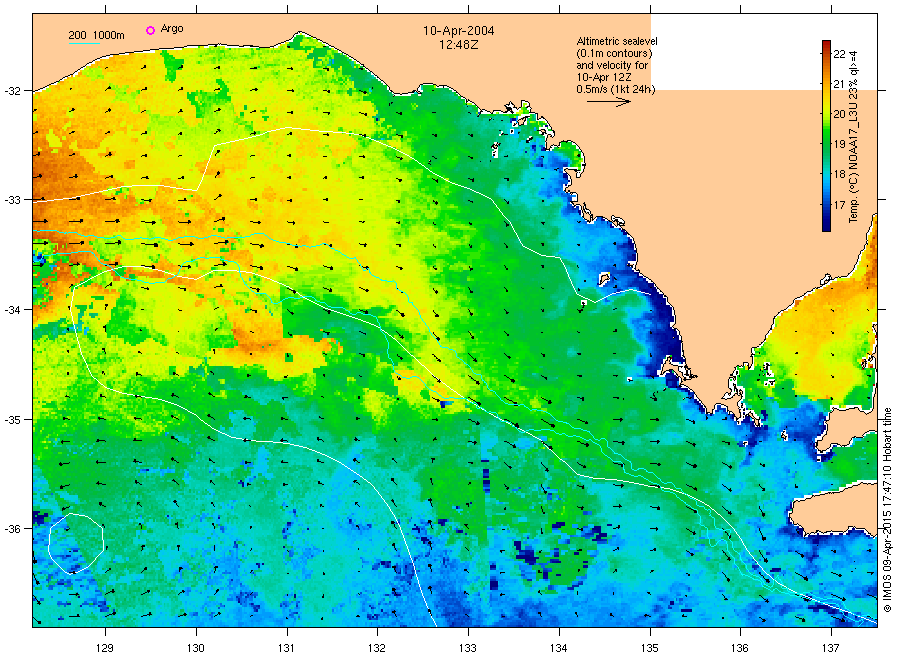Click the temperature color bar

coord(826,136)
